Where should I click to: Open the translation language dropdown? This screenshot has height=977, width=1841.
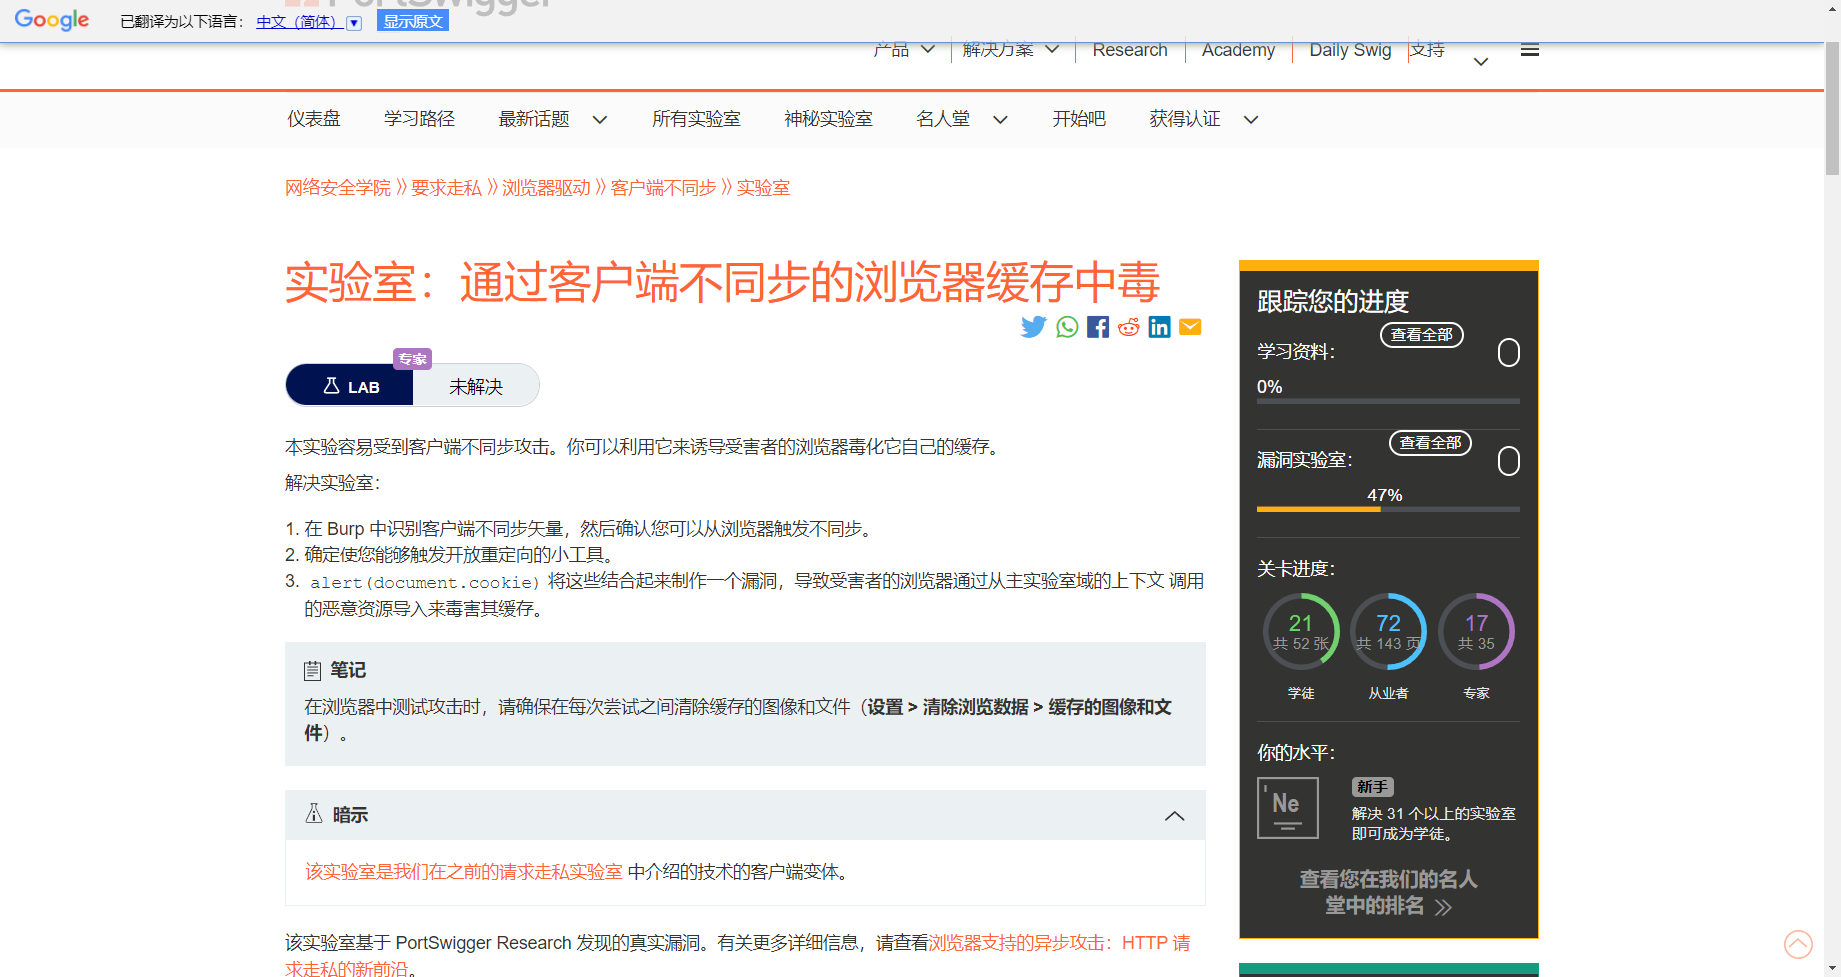pos(353,22)
